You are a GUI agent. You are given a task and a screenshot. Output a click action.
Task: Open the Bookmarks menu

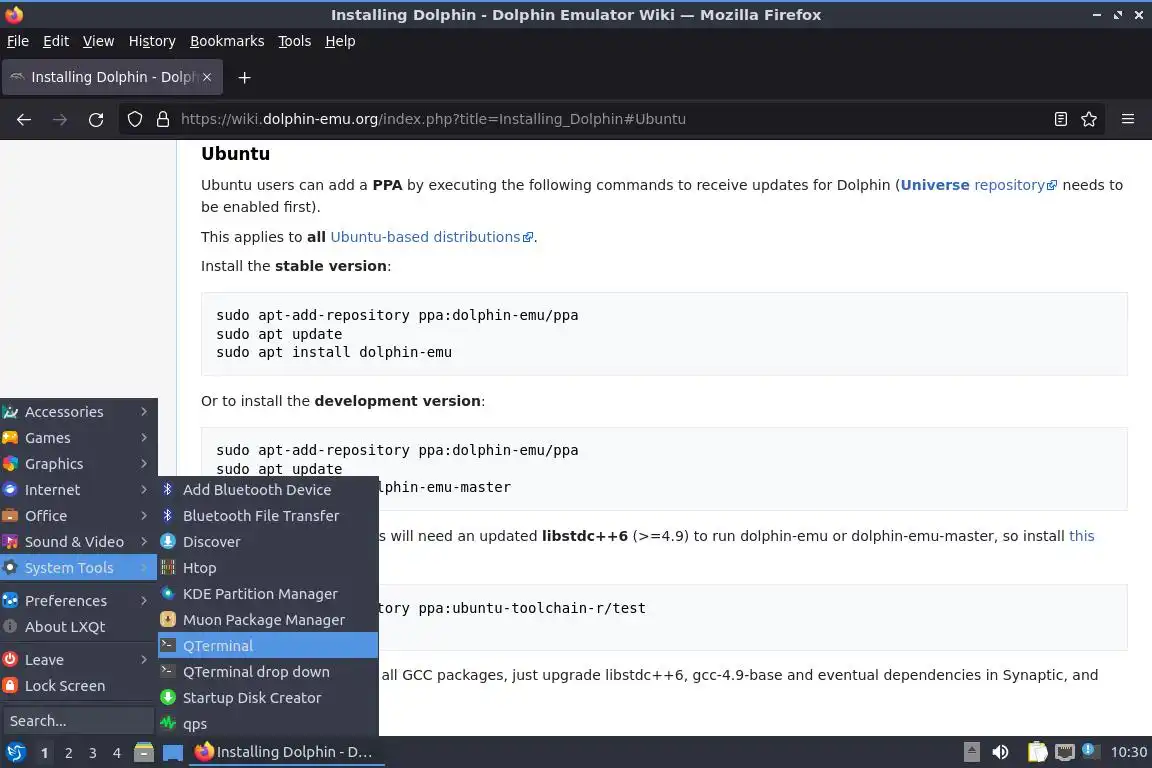(227, 41)
